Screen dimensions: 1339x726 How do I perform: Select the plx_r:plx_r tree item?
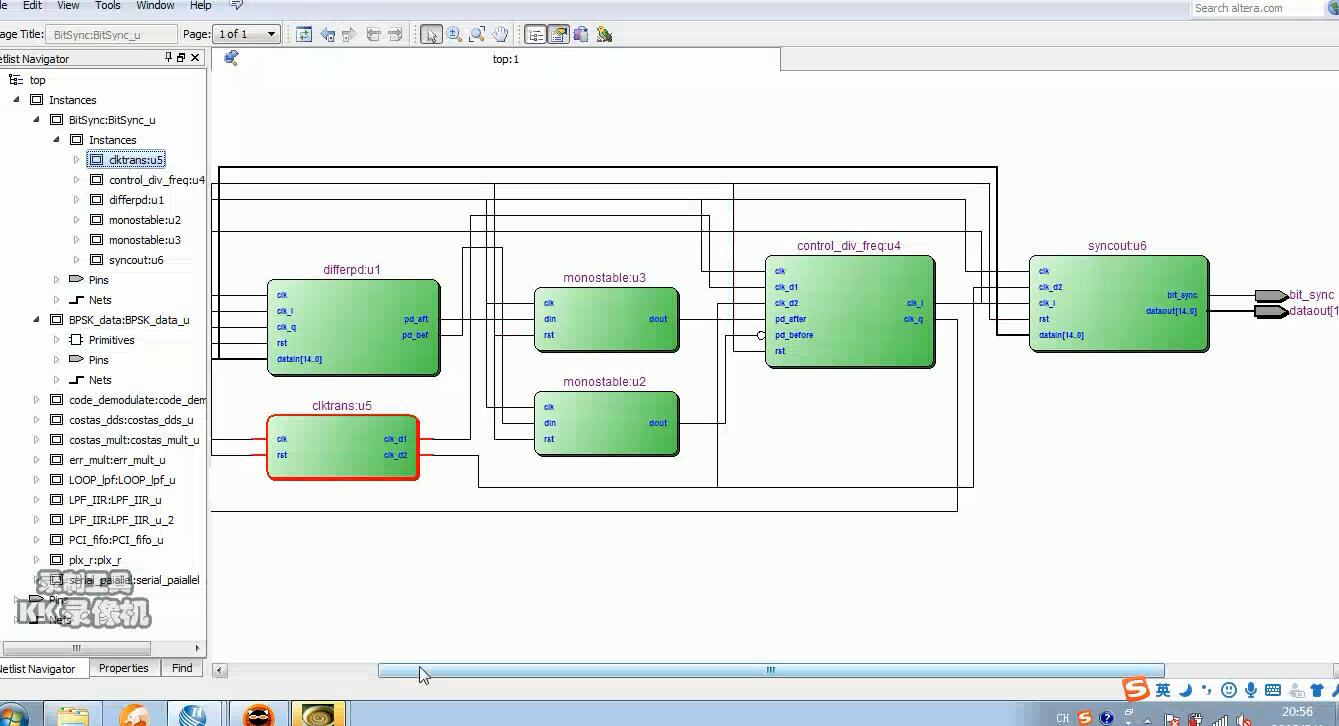tap(95, 560)
